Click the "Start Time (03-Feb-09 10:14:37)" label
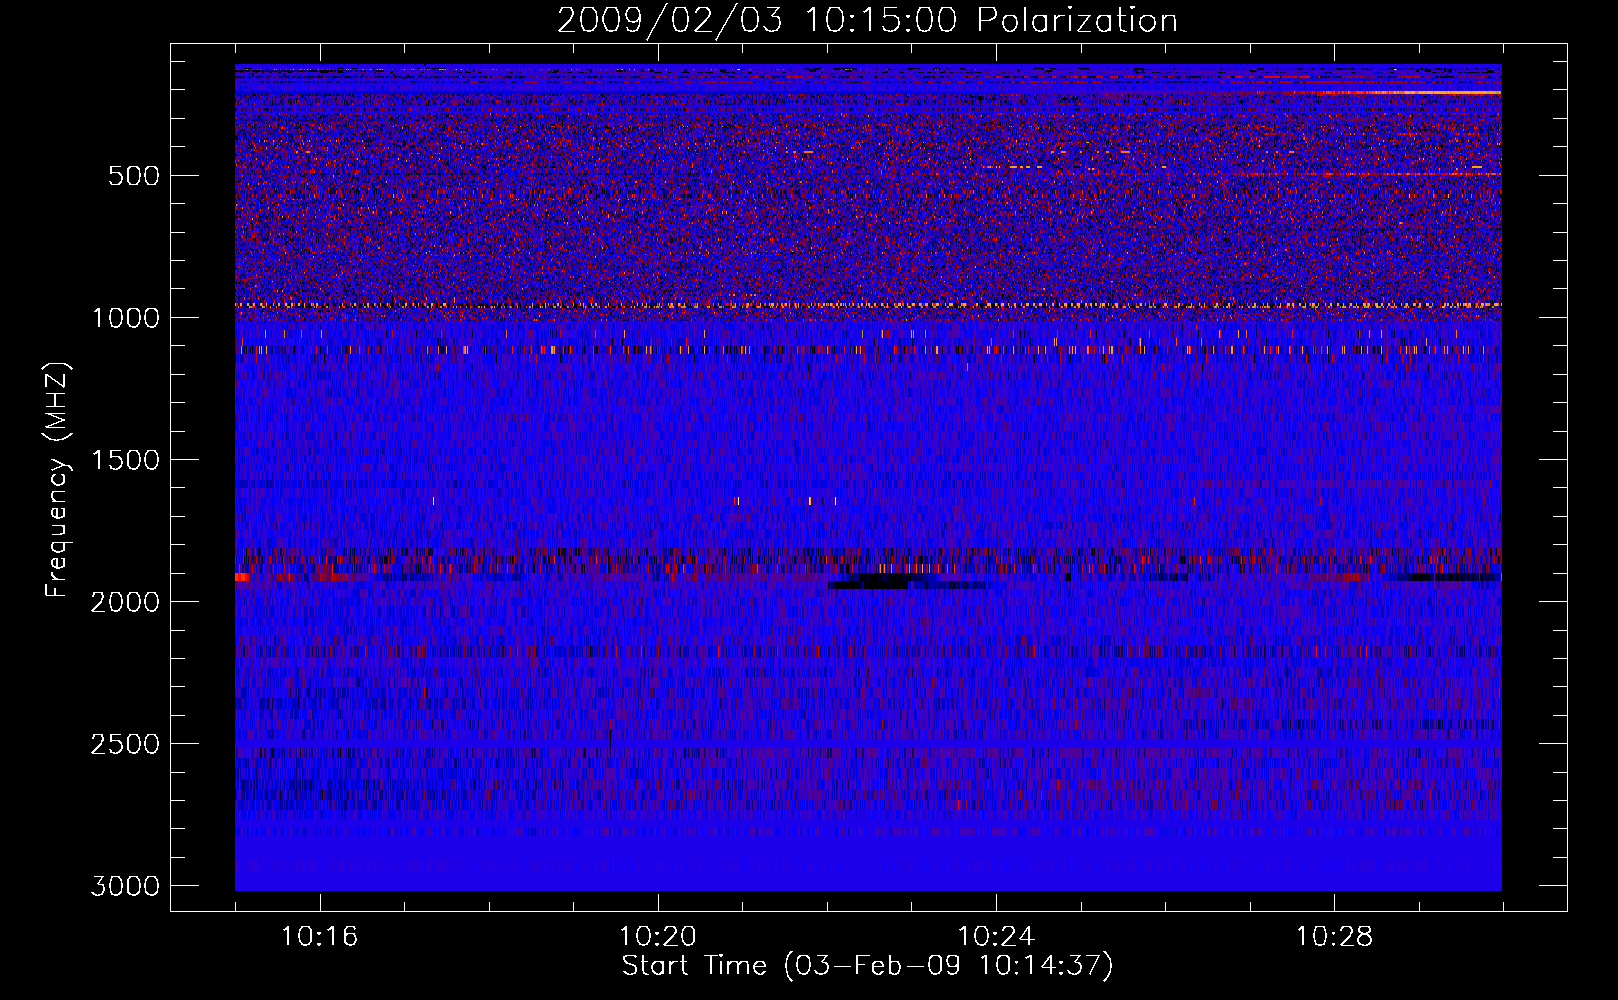The width and height of the screenshot is (1618, 1000). tap(867, 966)
